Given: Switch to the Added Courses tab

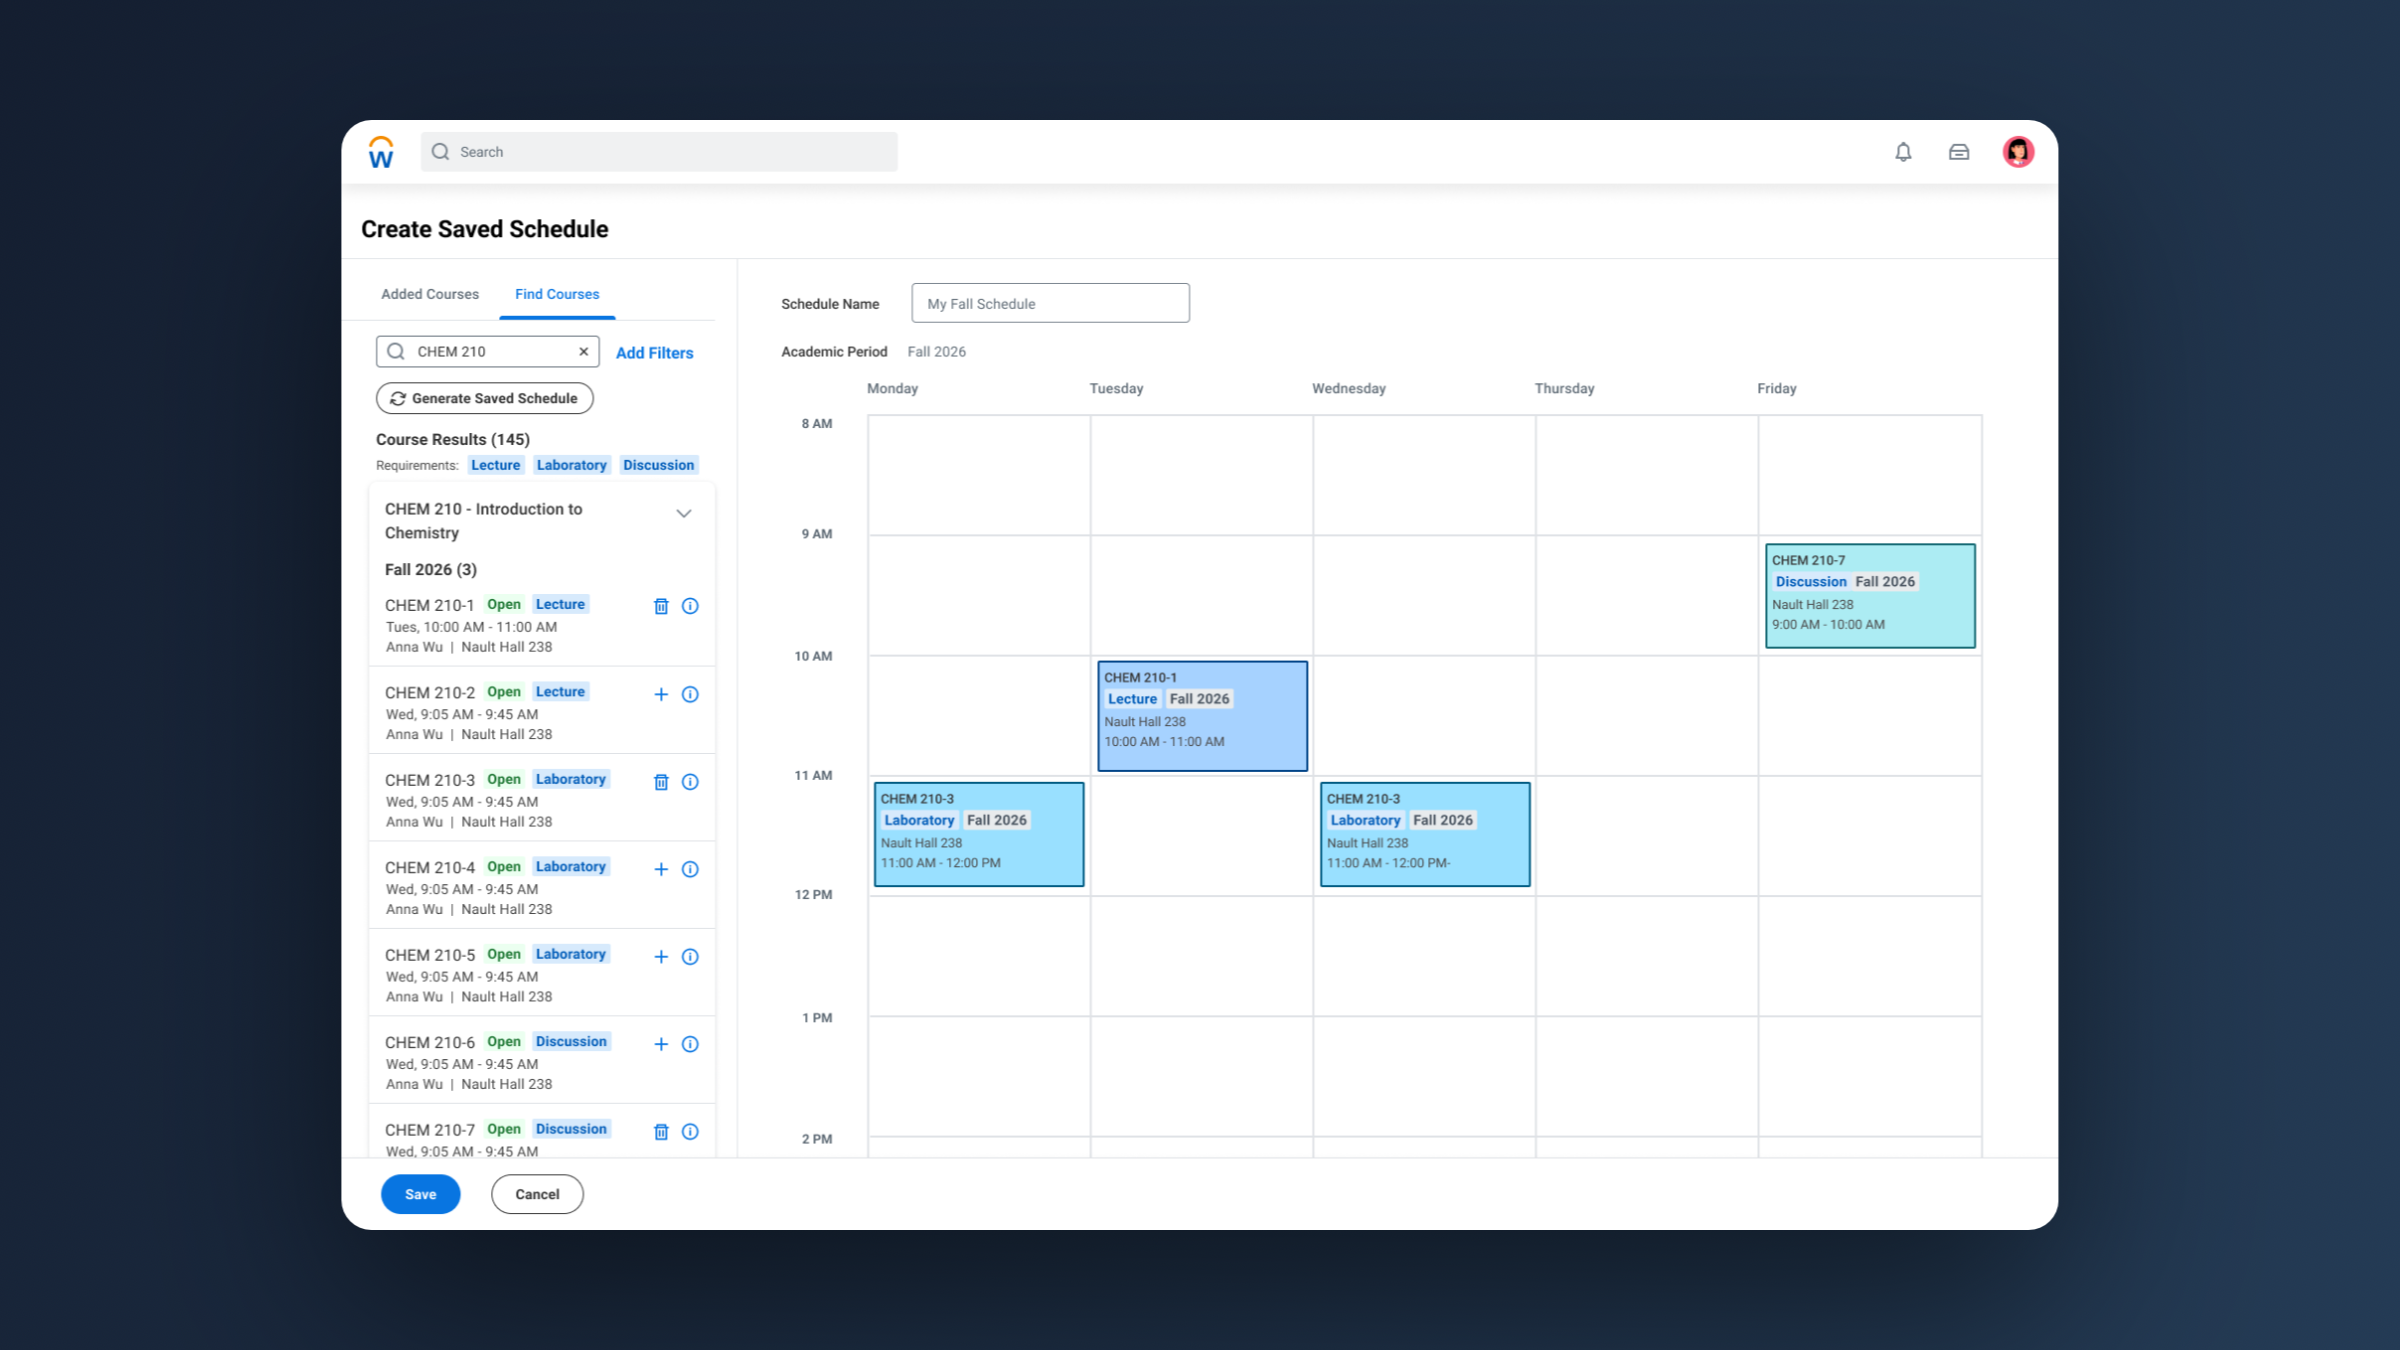Looking at the screenshot, I should (430, 293).
